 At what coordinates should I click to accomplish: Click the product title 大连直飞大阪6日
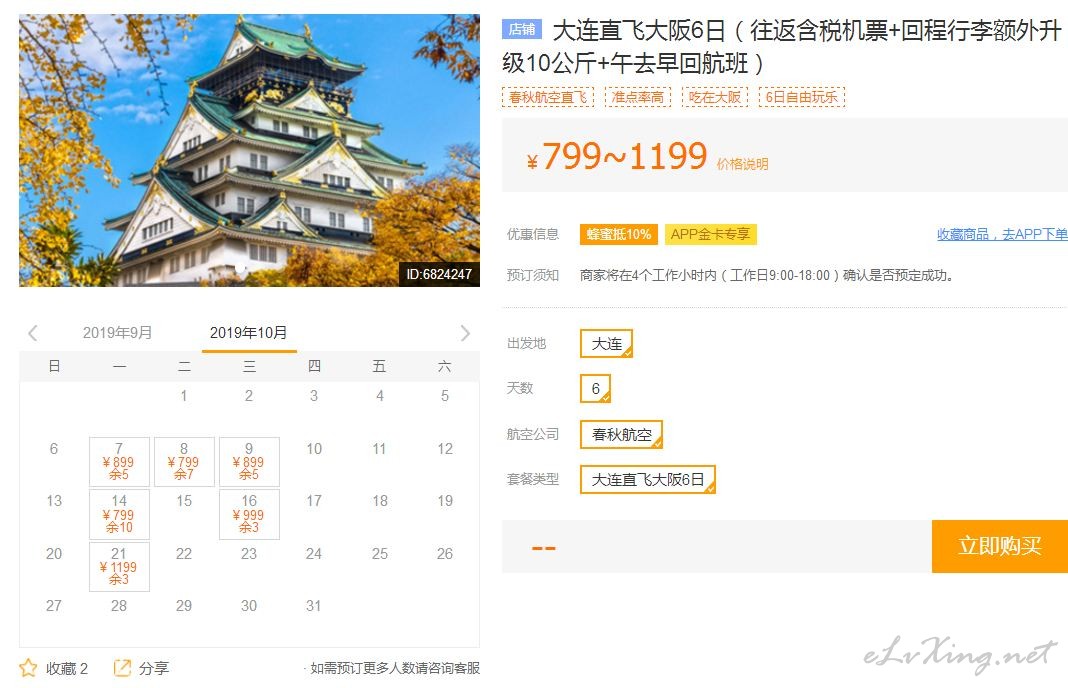pyautogui.click(x=781, y=47)
